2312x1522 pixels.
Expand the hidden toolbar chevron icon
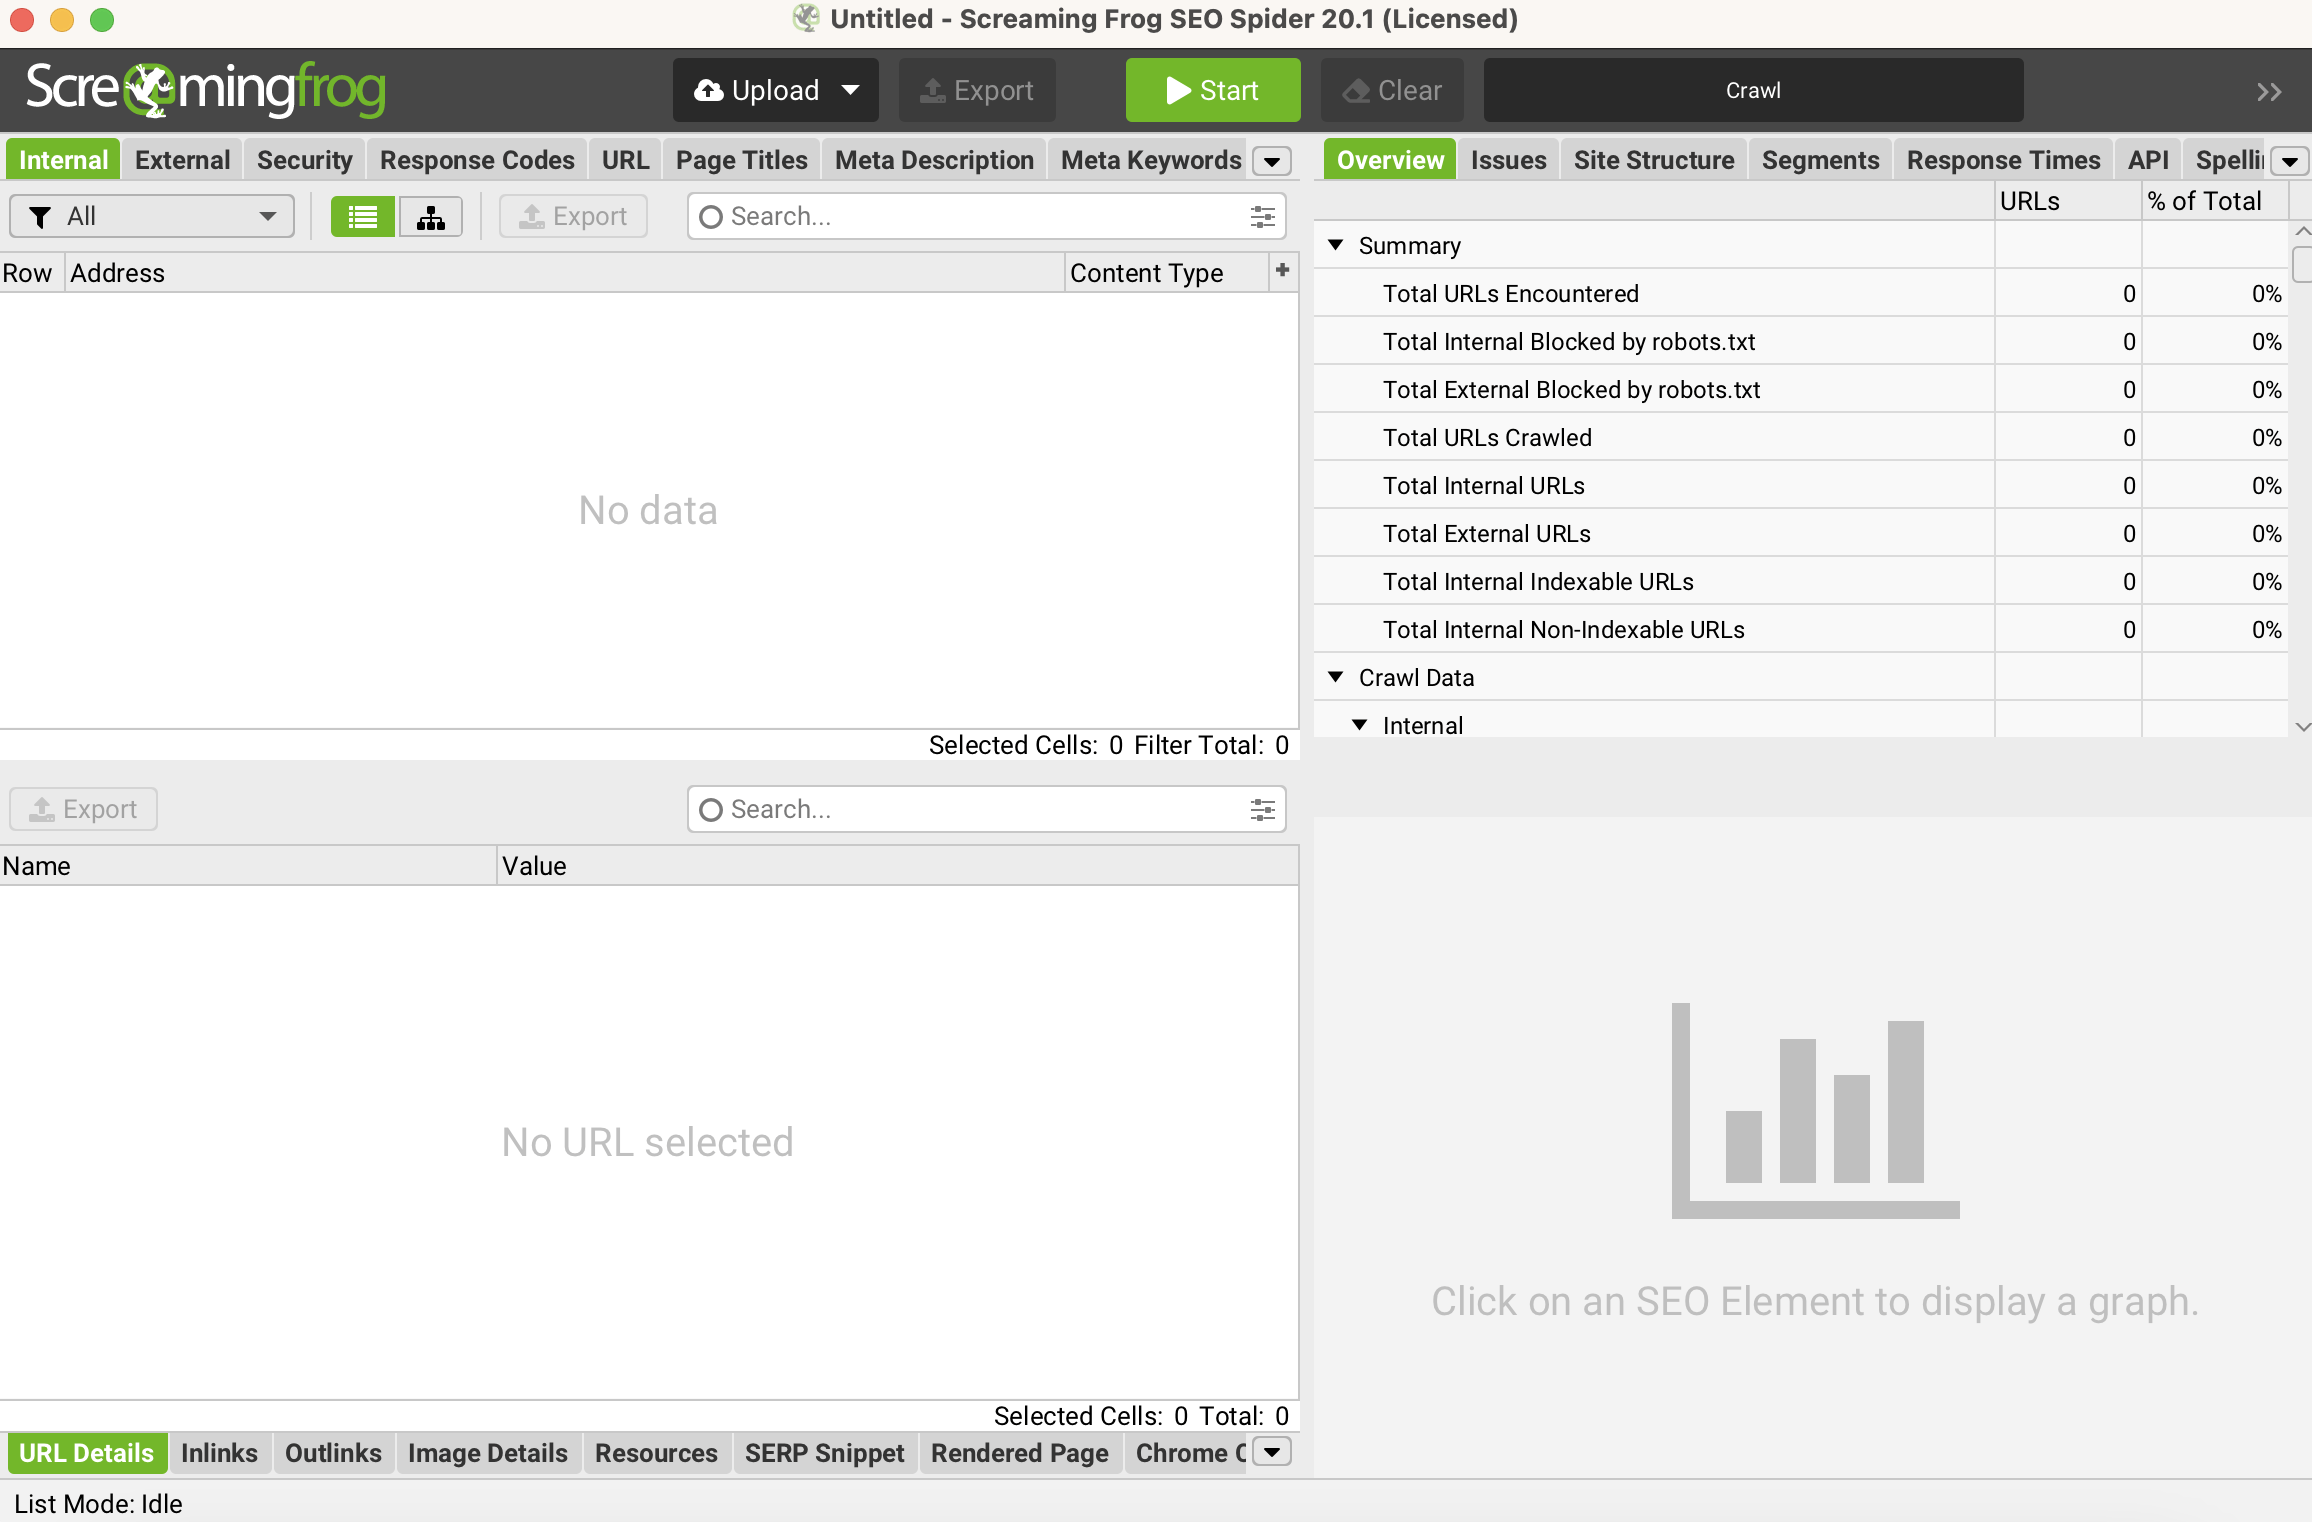2269,92
